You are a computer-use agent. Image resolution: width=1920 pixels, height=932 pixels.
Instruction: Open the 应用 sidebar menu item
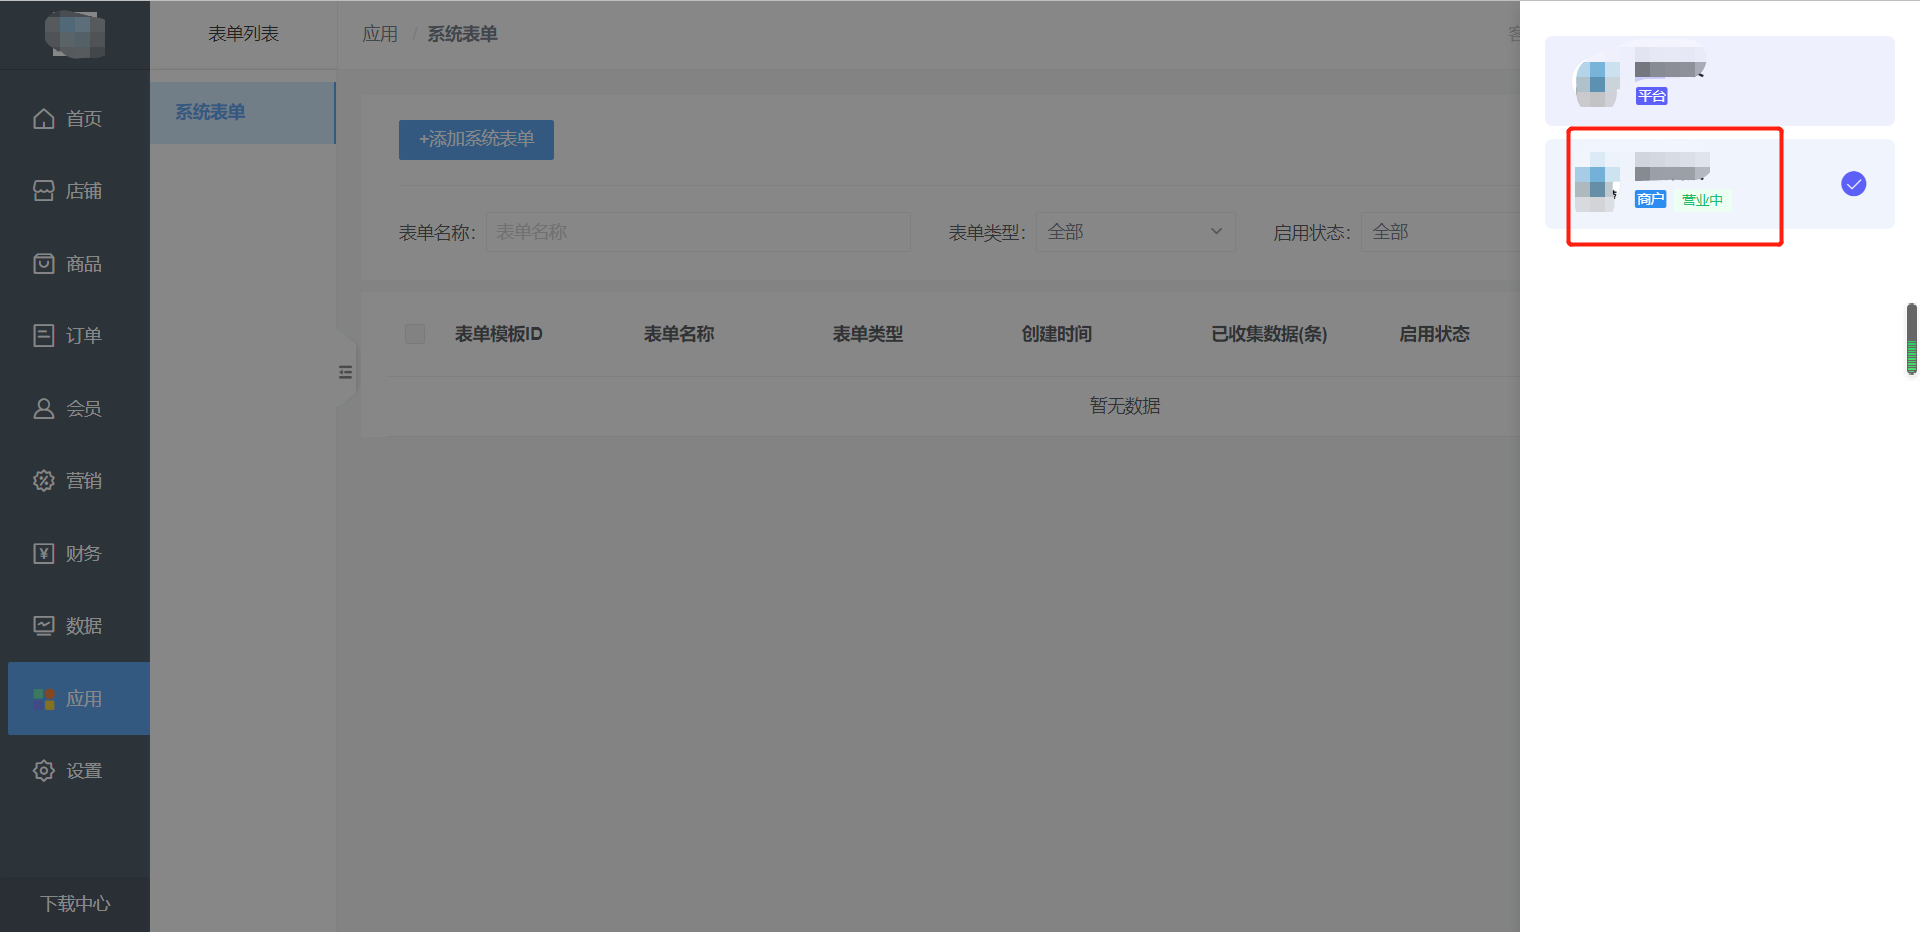pyautogui.click(x=79, y=699)
